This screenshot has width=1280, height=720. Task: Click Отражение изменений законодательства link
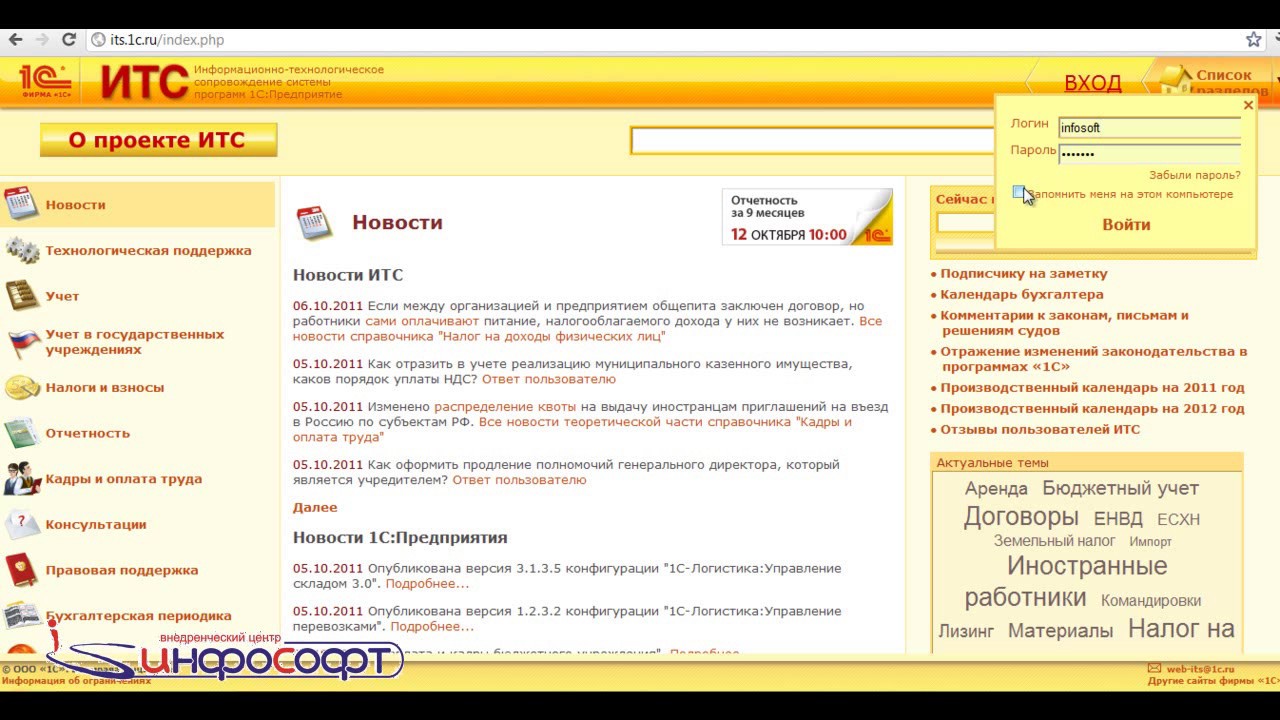[1094, 359]
